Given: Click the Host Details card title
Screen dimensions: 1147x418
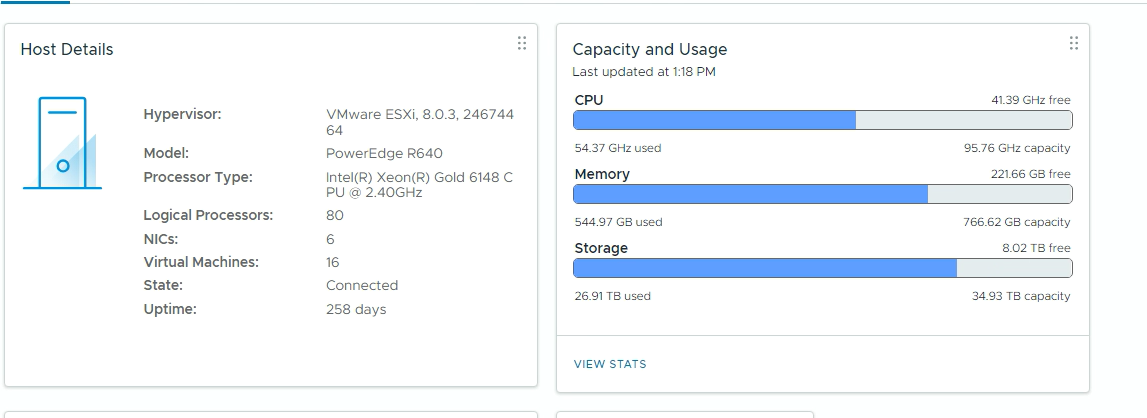Looking at the screenshot, I should [67, 50].
